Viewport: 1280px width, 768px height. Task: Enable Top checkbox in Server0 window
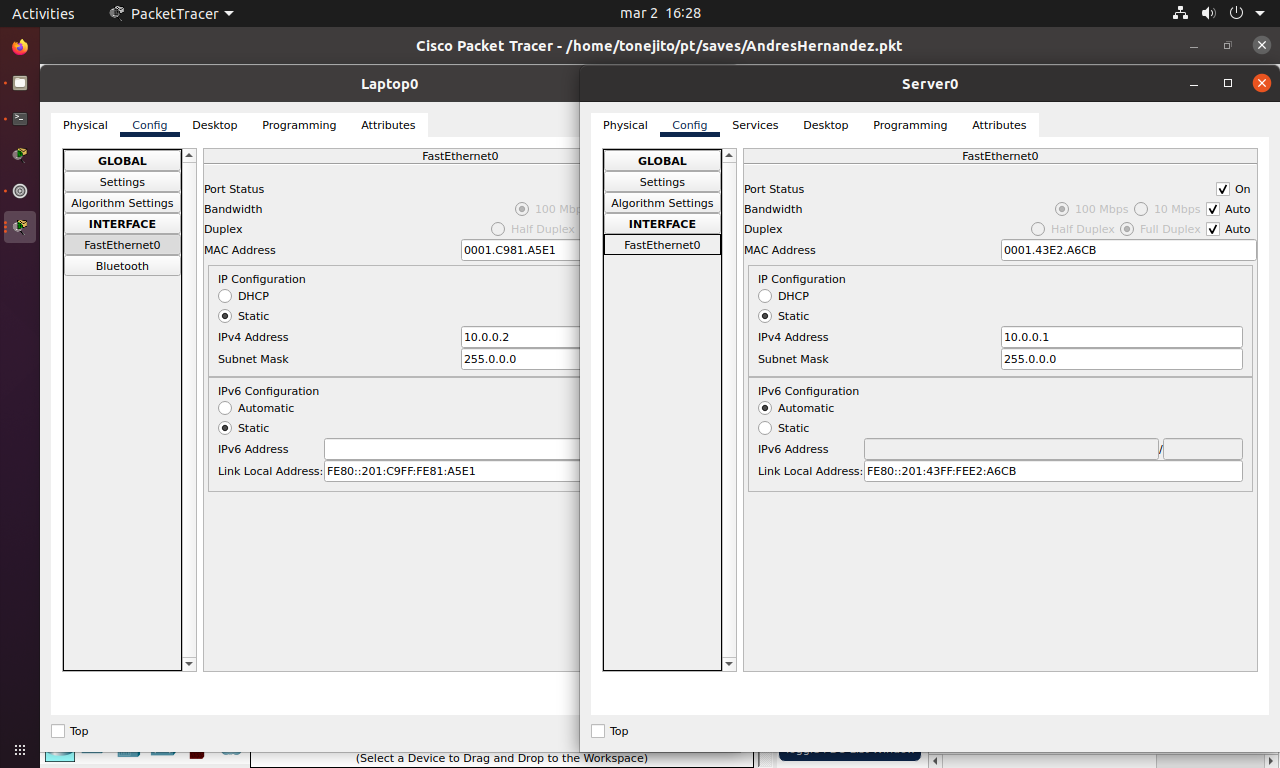[x=598, y=731]
